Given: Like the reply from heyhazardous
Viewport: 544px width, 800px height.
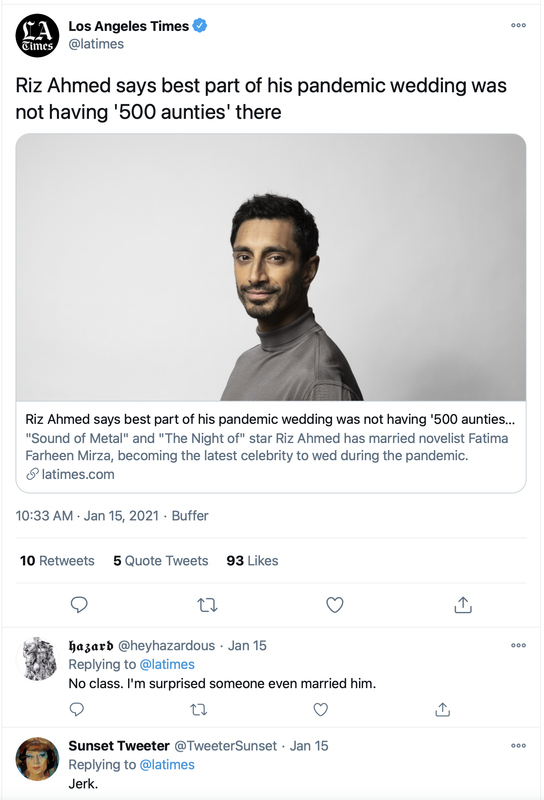Looking at the screenshot, I should coord(320,709).
